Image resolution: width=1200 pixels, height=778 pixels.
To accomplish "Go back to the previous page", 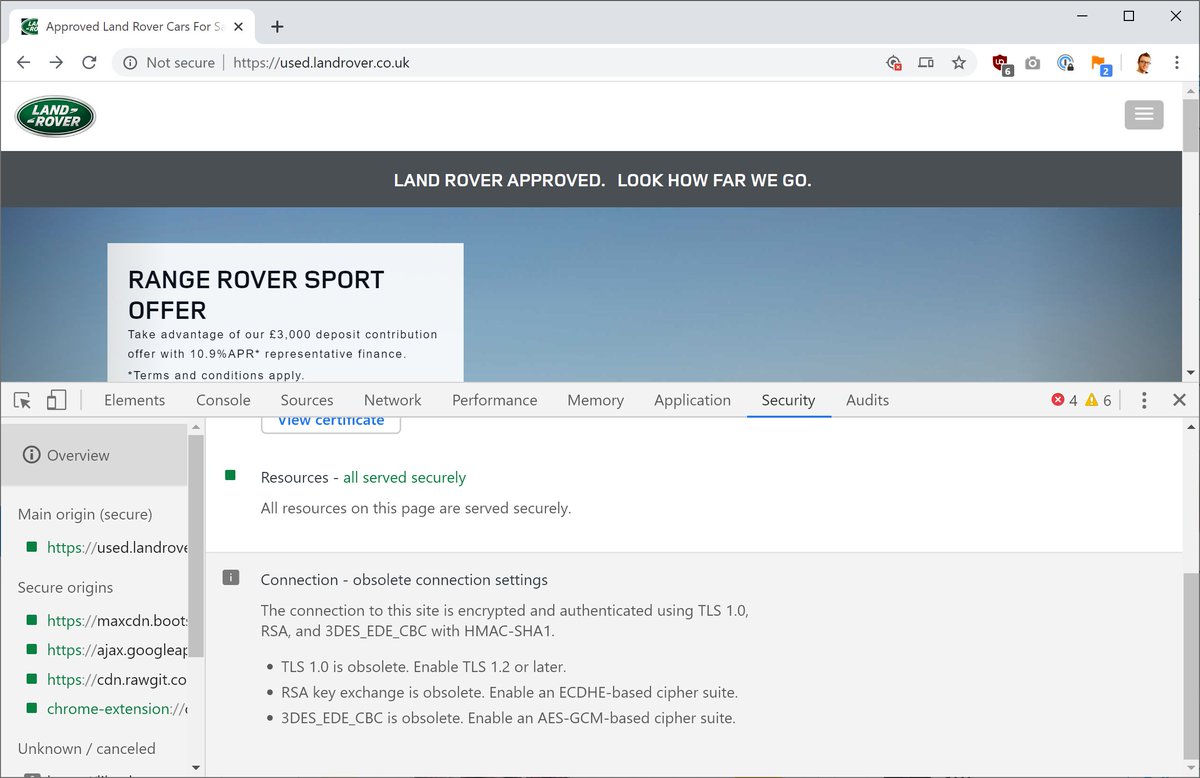I will [x=24, y=62].
